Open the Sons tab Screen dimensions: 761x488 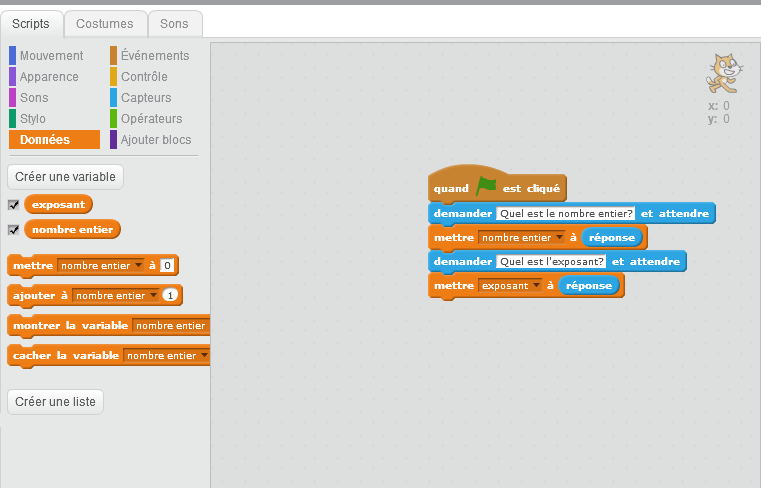[x=175, y=23]
